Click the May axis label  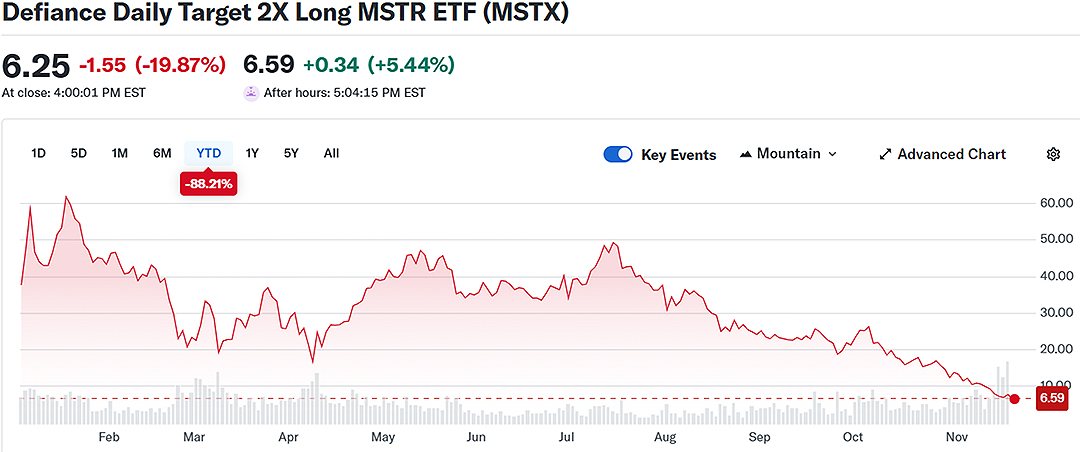[382, 438]
